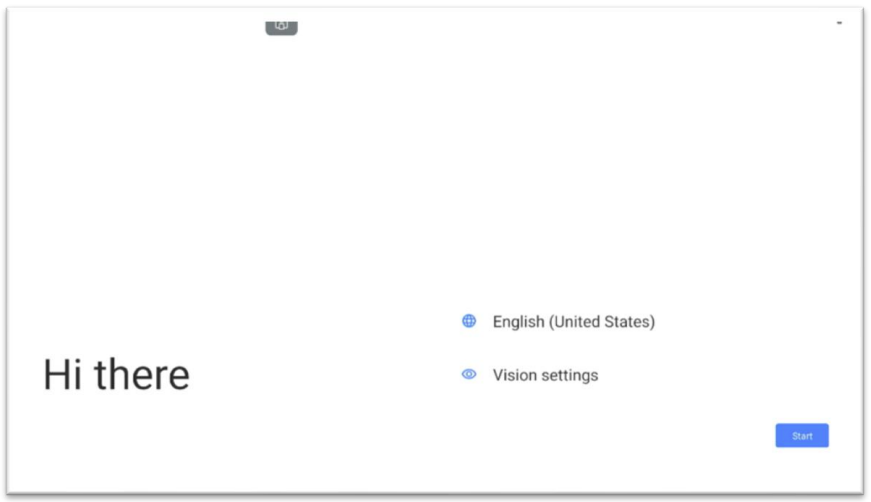This screenshot has height=502, width=871.
Task: Open Vision settings
Action: click(530, 375)
